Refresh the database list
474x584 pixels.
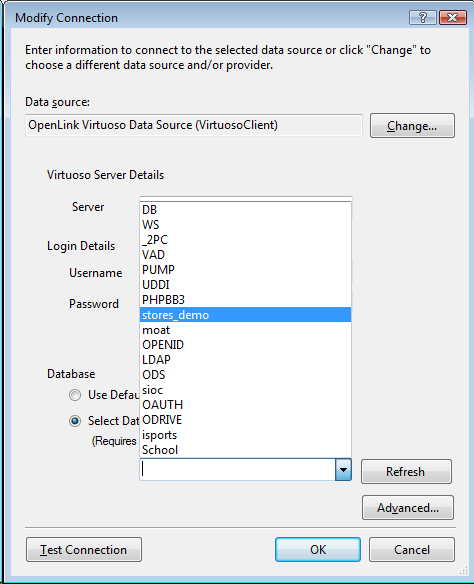click(x=406, y=472)
